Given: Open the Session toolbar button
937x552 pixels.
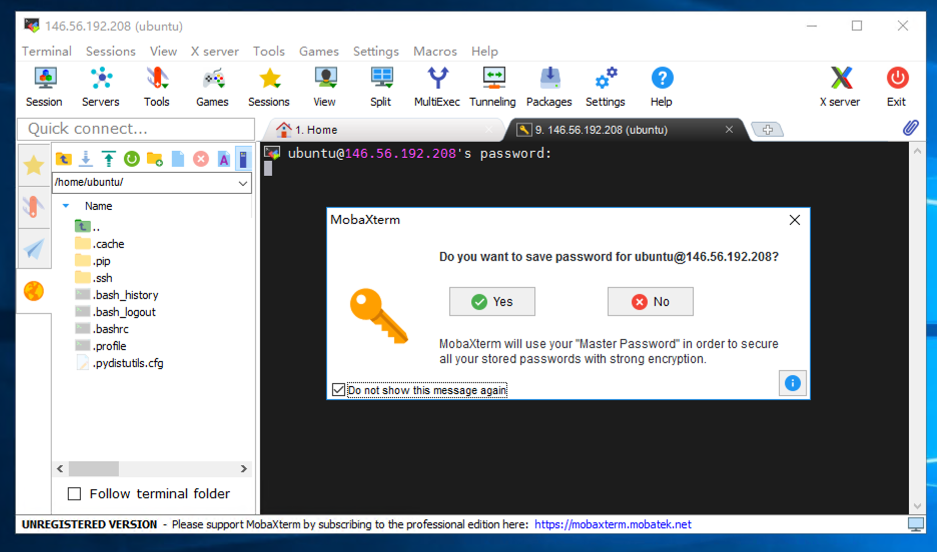Looking at the screenshot, I should (x=44, y=87).
